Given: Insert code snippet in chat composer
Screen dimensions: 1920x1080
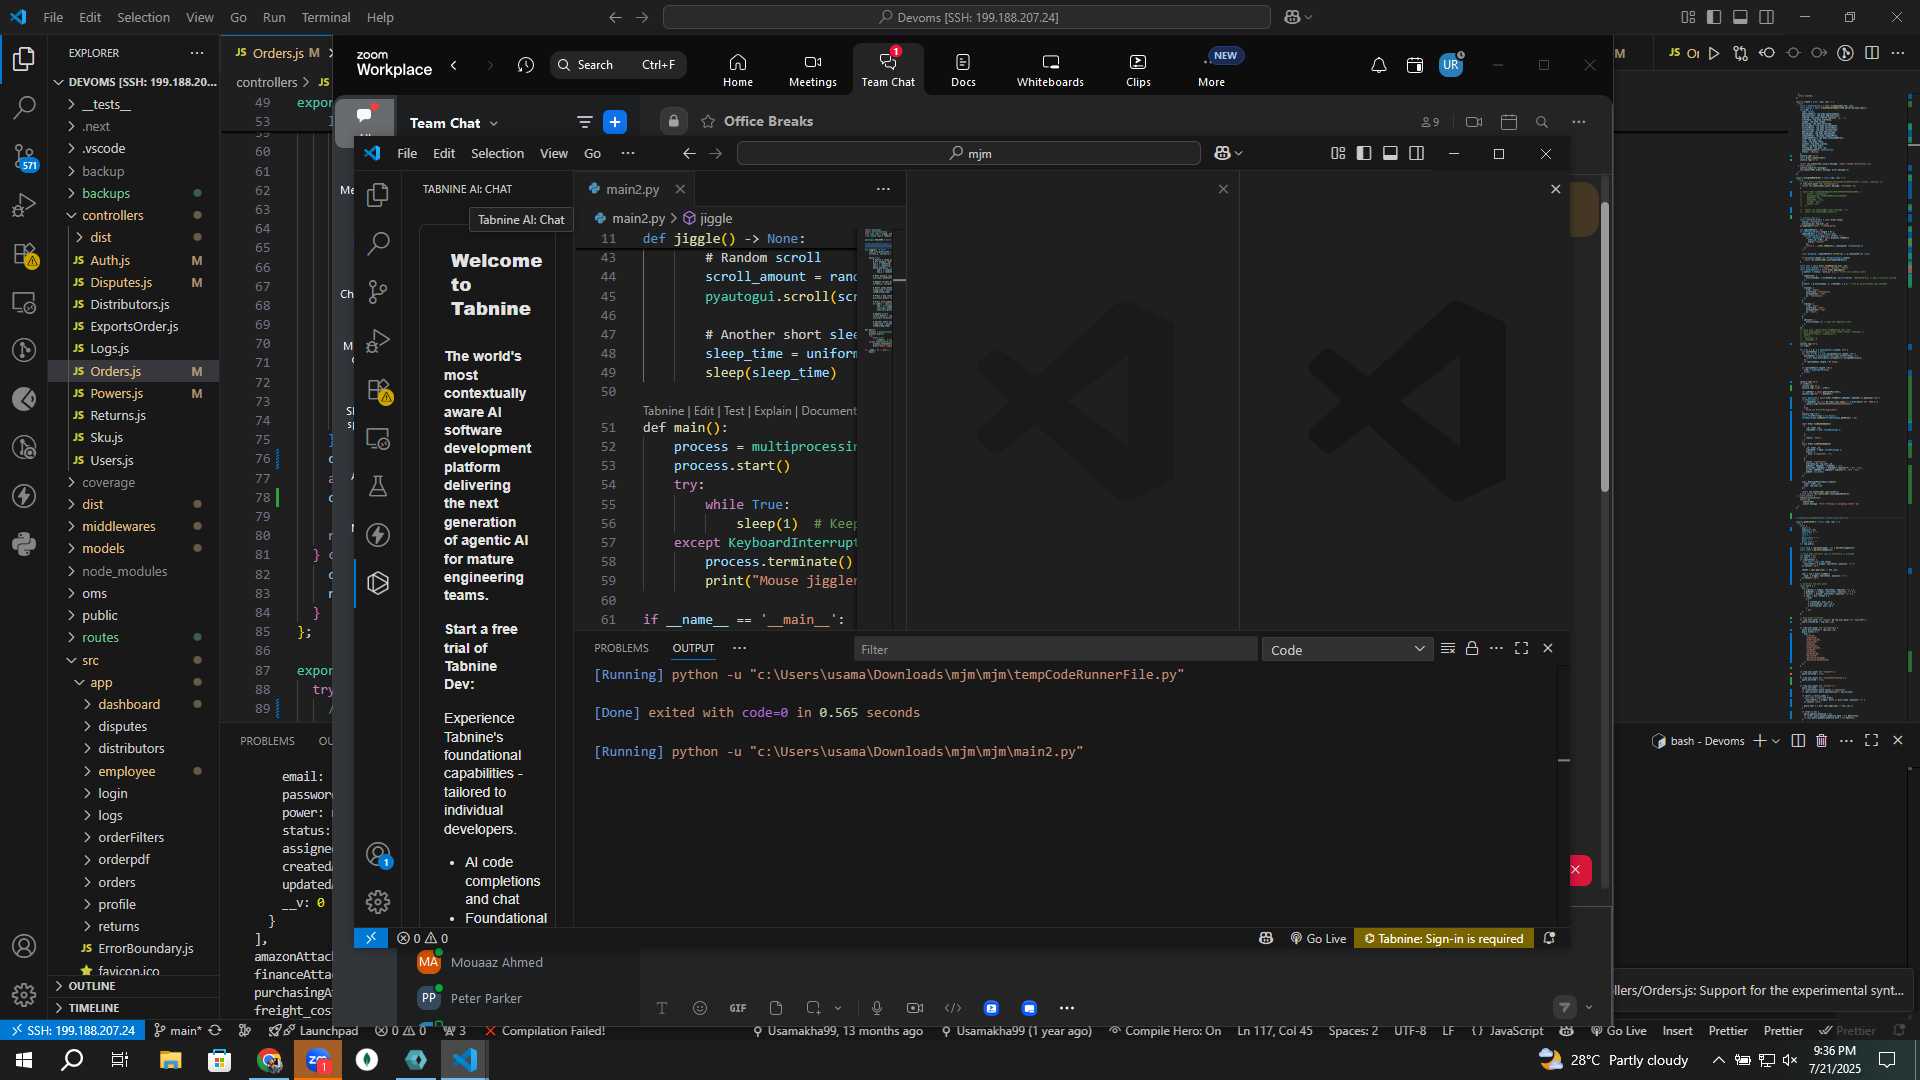Looking at the screenshot, I should pos(953,1008).
